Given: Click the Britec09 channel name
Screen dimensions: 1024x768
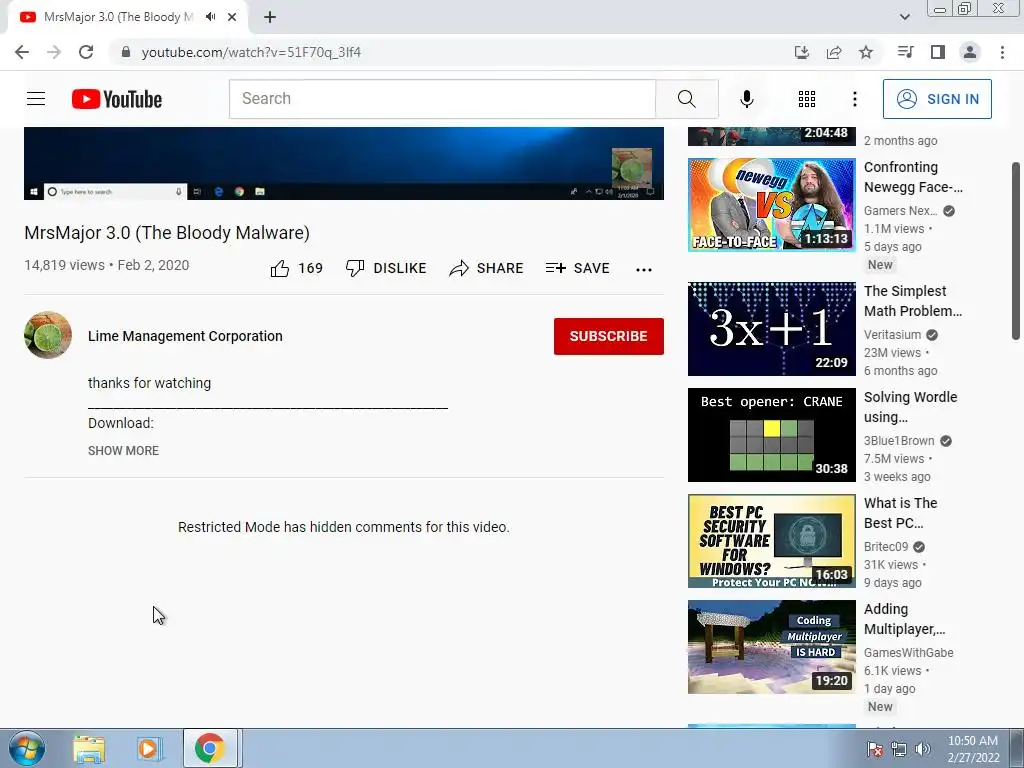Looking at the screenshot, I should click(x=886, y=547).
